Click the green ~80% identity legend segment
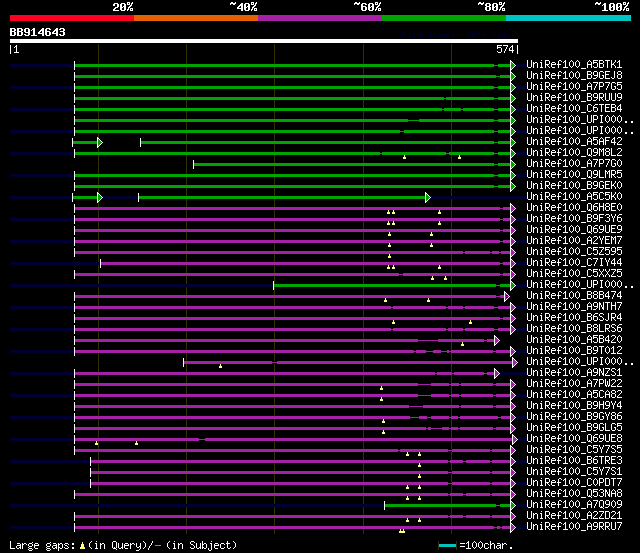The width and height of the screenshot is (640, 553). tap(444, 18)
